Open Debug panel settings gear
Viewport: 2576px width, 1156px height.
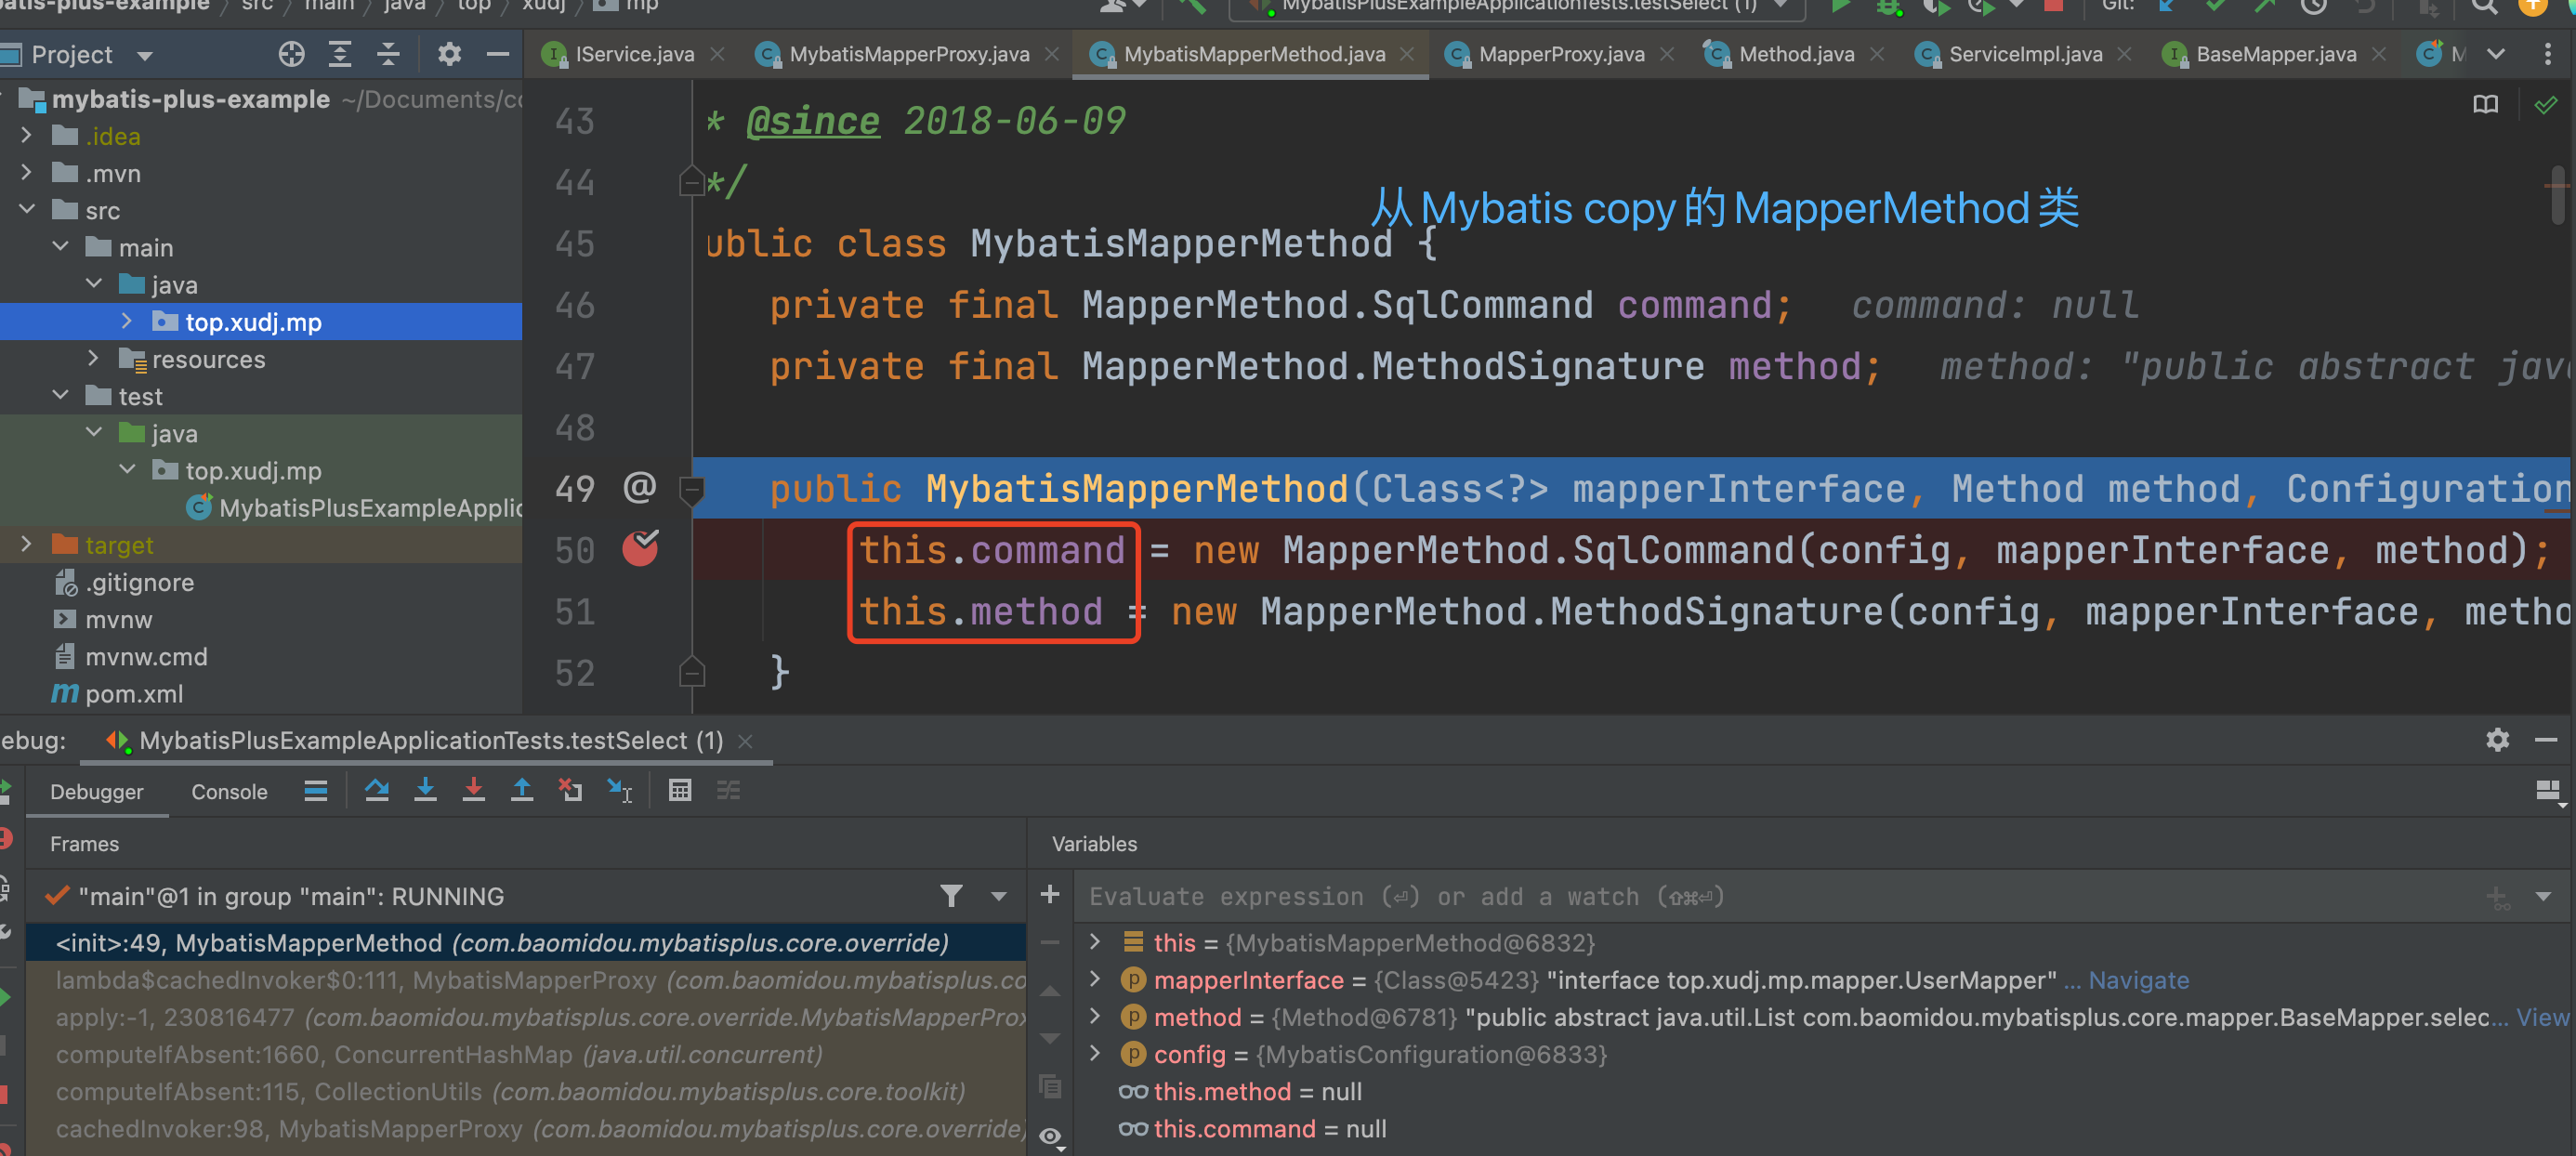click(x=2497, y=740)
